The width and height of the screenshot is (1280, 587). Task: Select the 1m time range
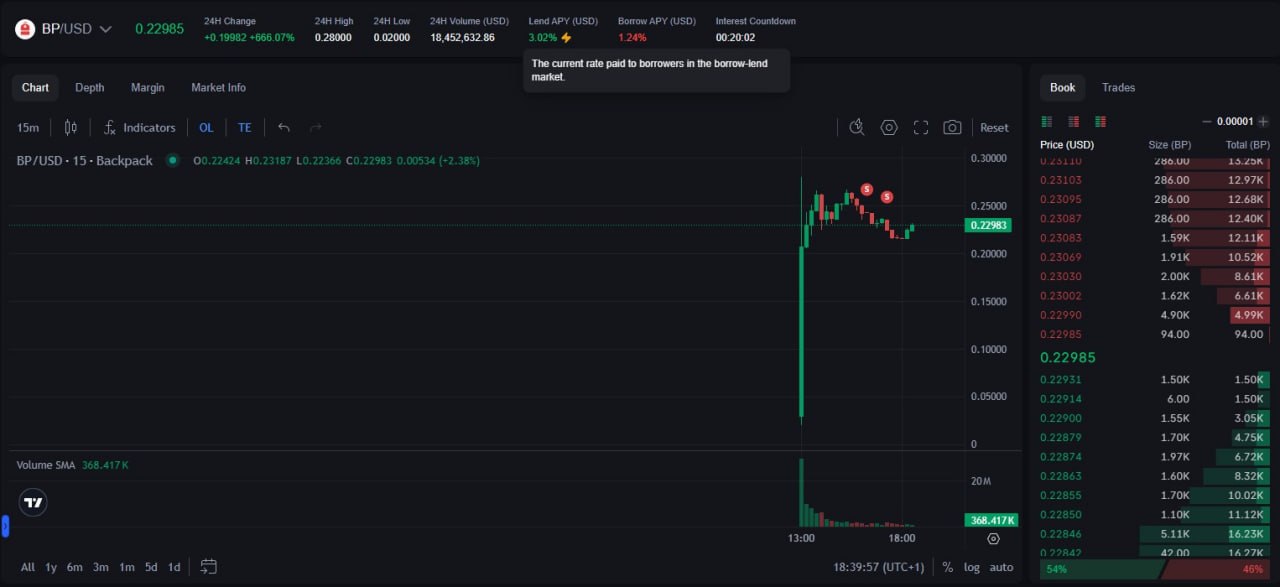point(127,567)
